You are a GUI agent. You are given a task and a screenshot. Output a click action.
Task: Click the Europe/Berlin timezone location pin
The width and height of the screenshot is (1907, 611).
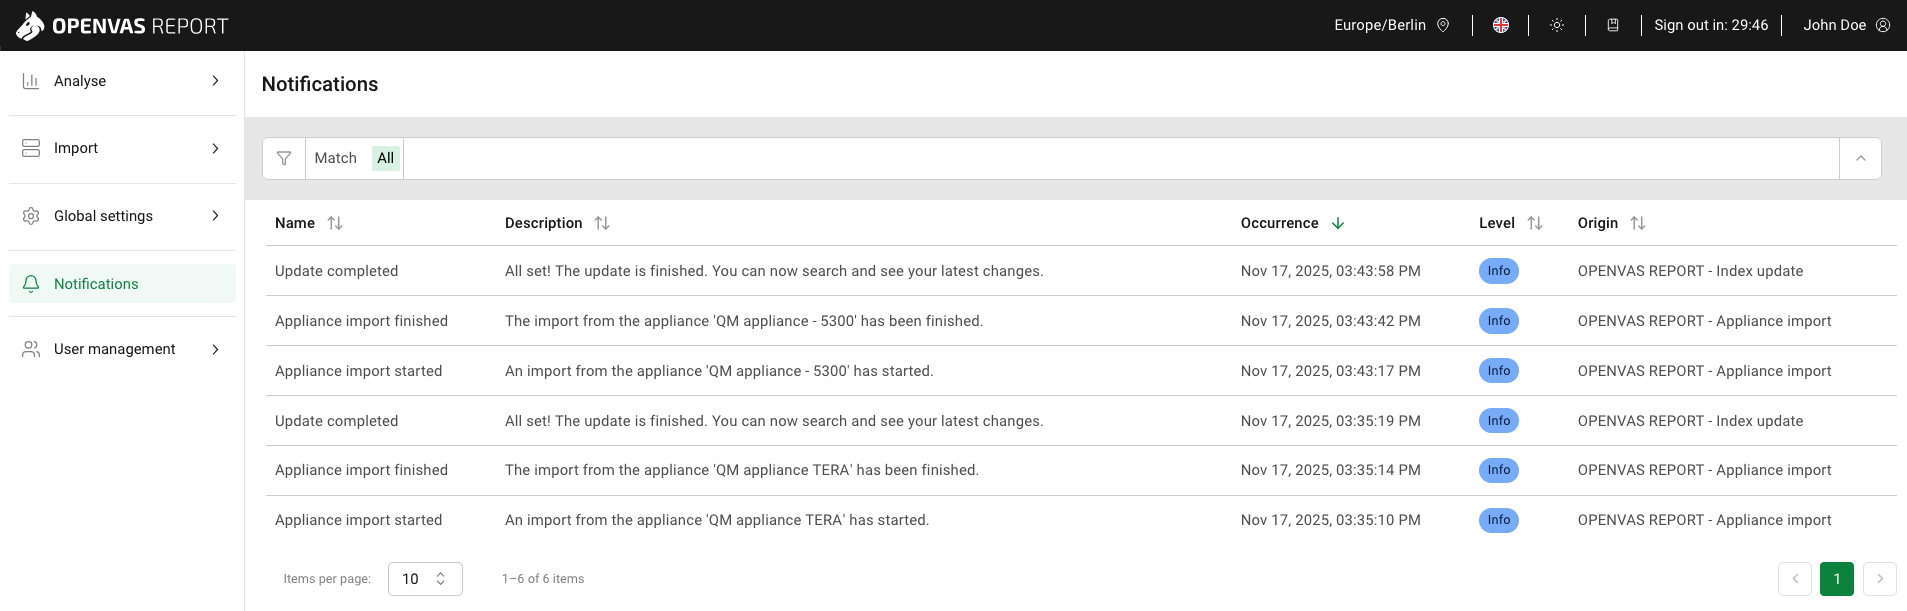pos(1443,25)
